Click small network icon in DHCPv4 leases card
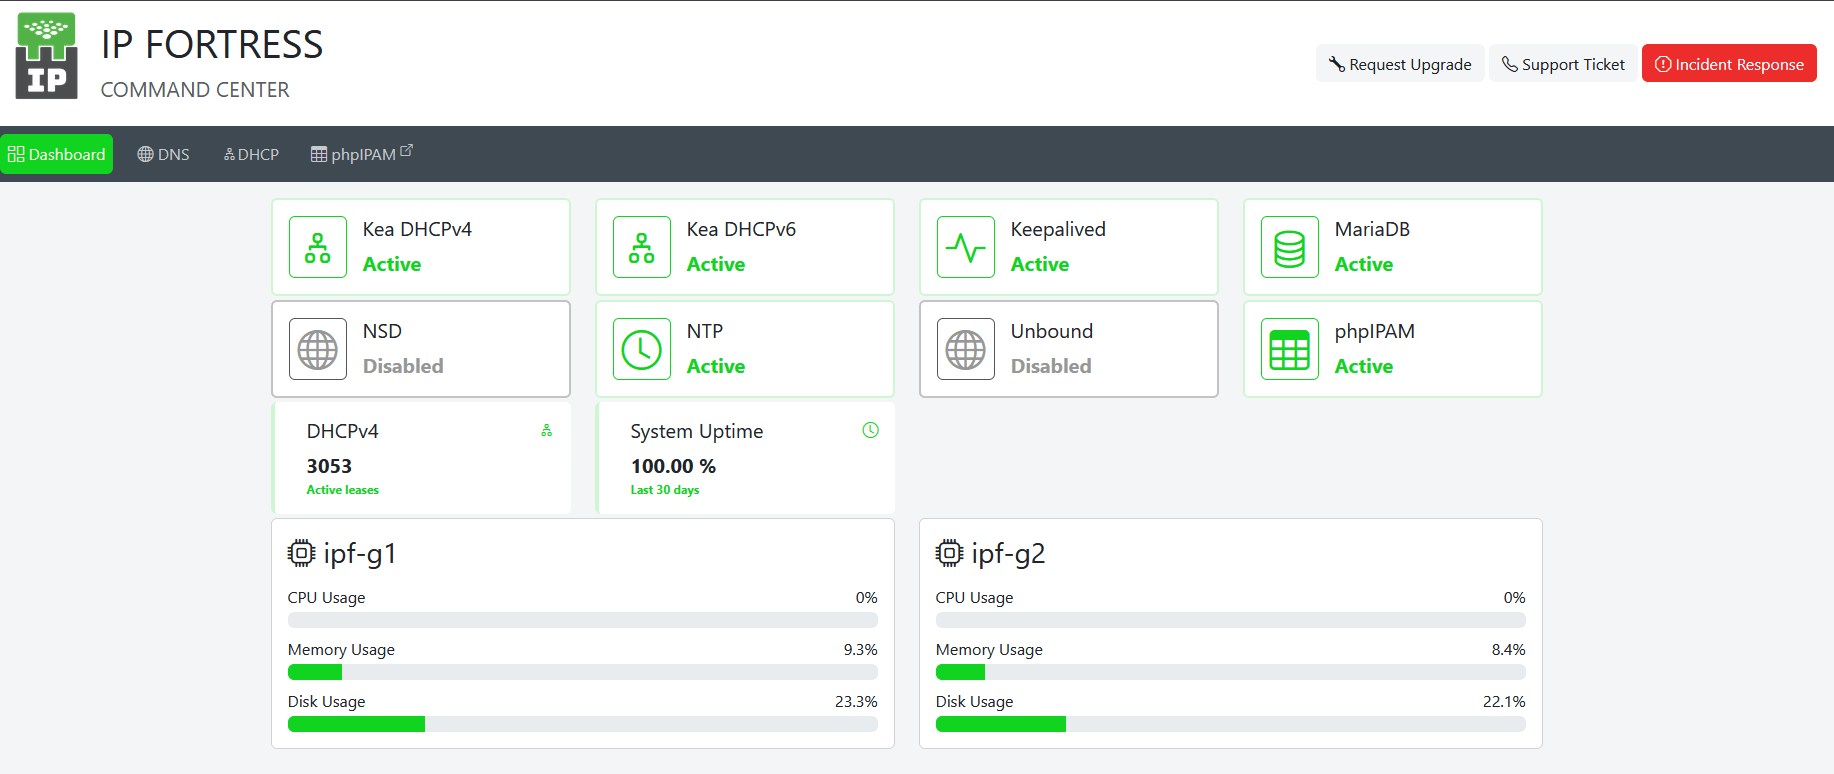This screenshot has height=774, width=1834. point(547,430)
